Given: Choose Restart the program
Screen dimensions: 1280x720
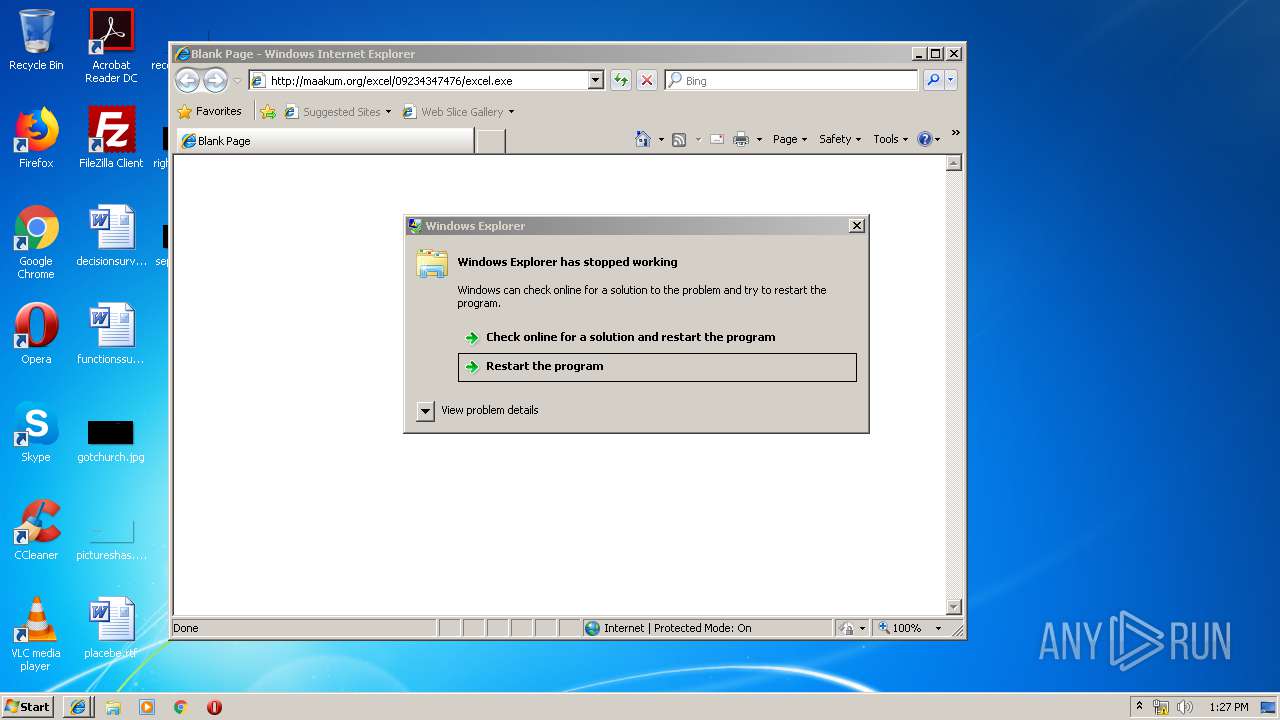Looking at the screenshot, I should pos(657,366).
